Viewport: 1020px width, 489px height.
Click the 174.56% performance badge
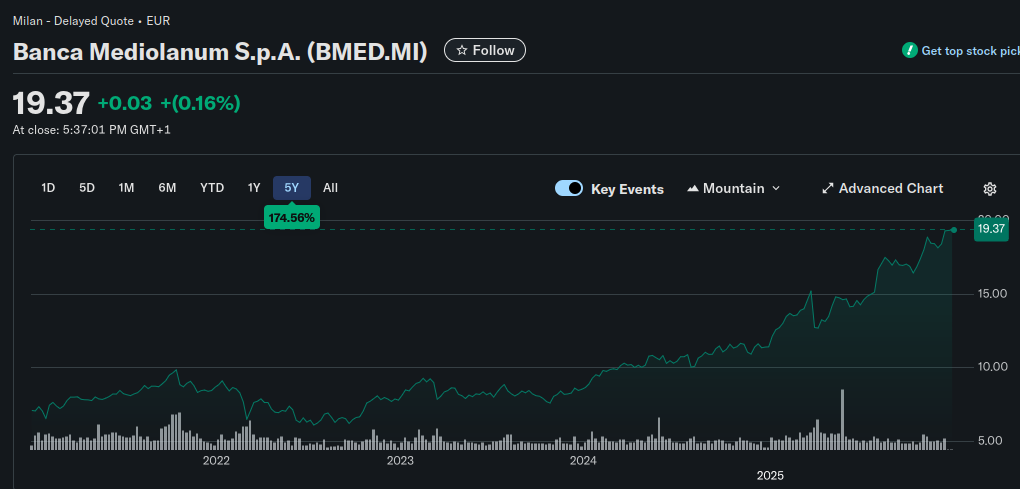[292, 217]
